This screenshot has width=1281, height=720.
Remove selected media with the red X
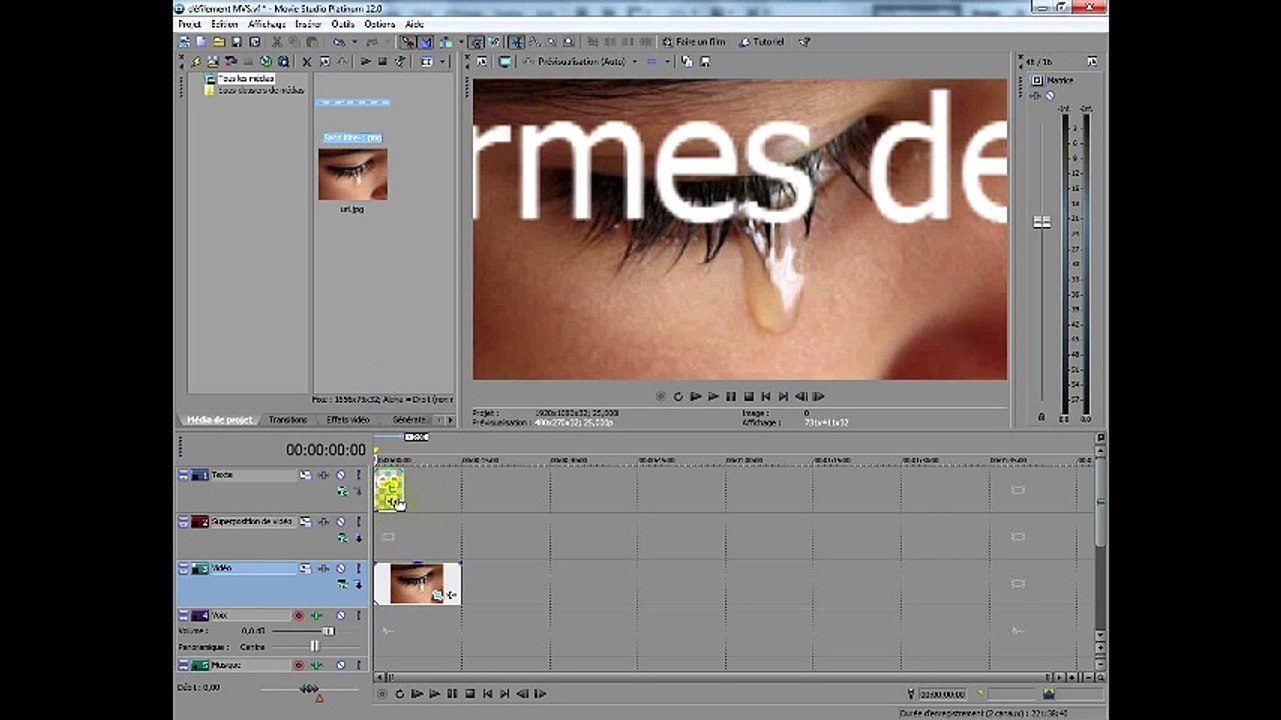pyautogui.click(x=307, y=62)
